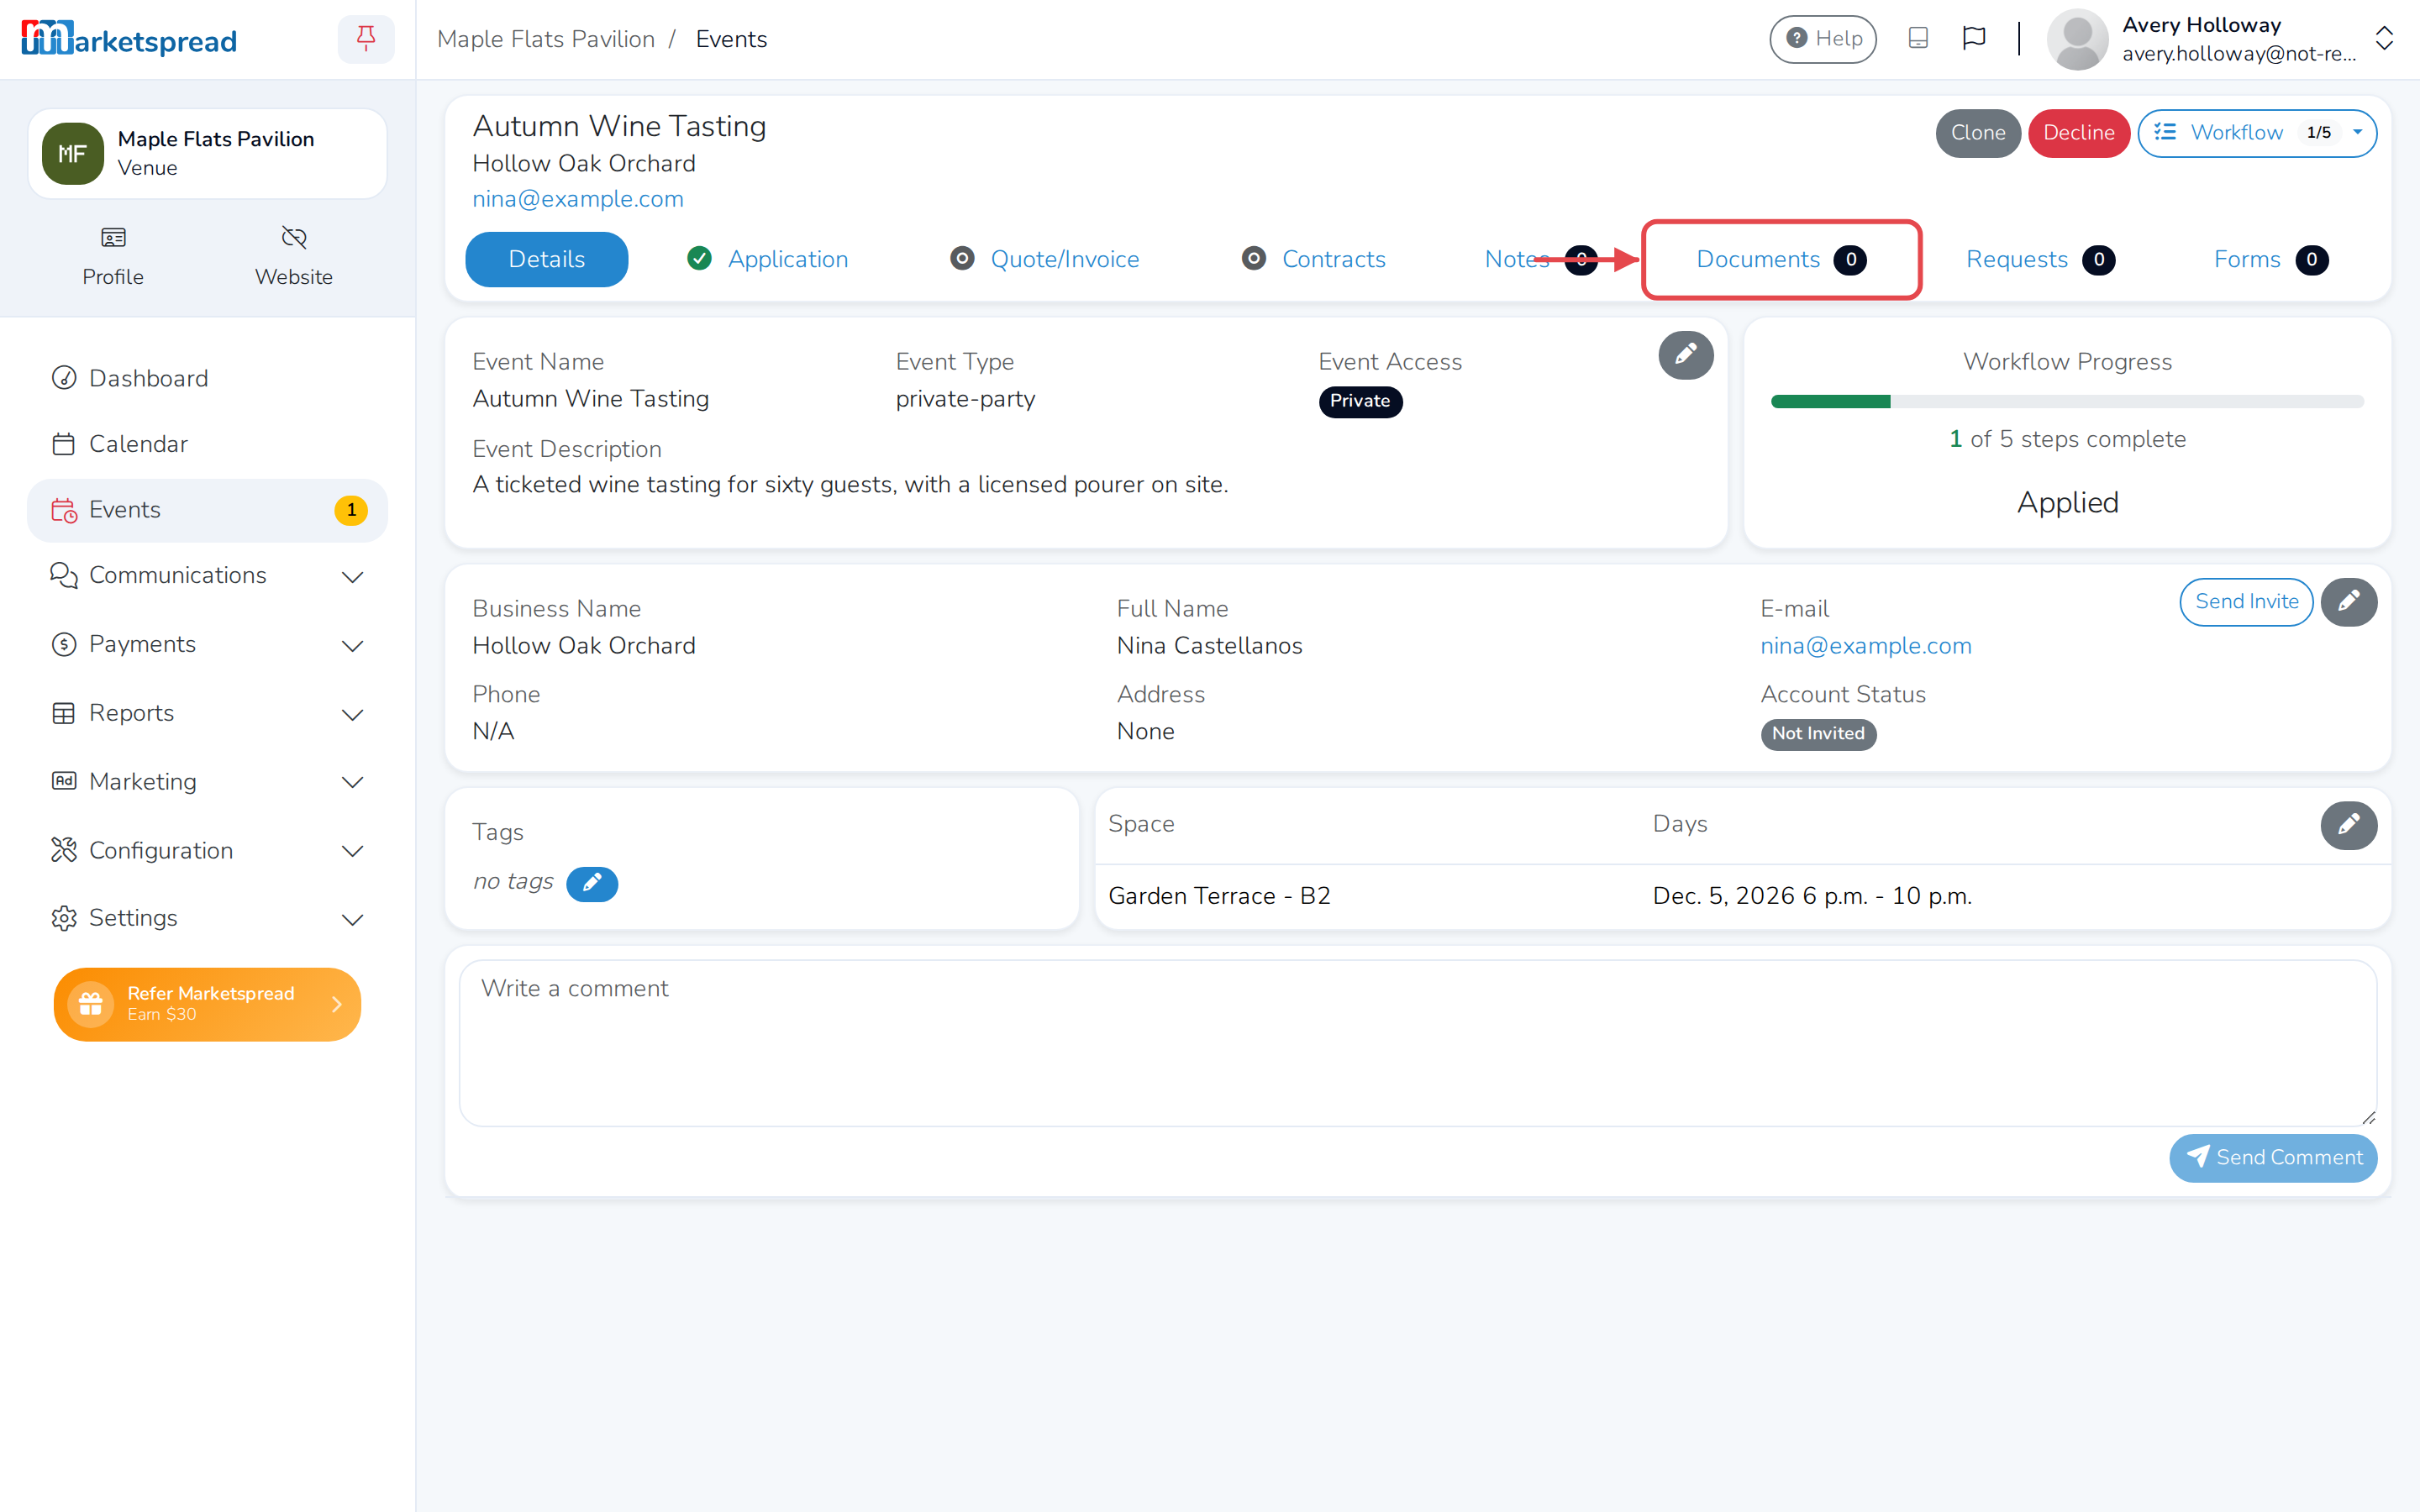Click the Maple Flats Pavilion breadcrumb
The image size is (2420, 1512).
click(545, 39)
